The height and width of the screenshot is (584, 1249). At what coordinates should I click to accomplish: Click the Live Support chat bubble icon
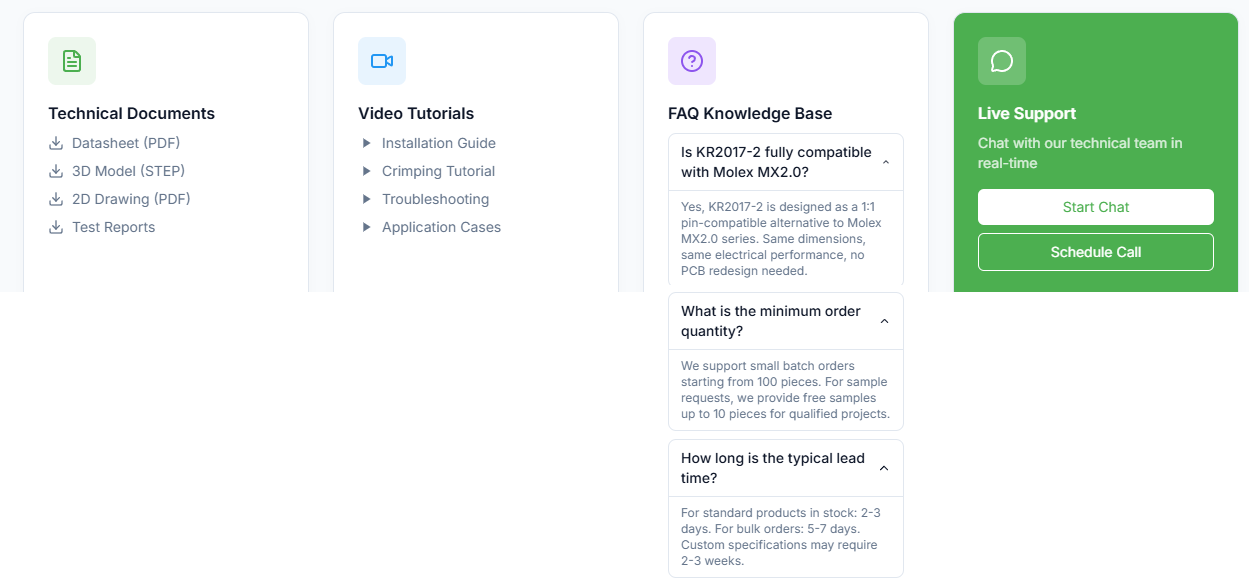1002,61
